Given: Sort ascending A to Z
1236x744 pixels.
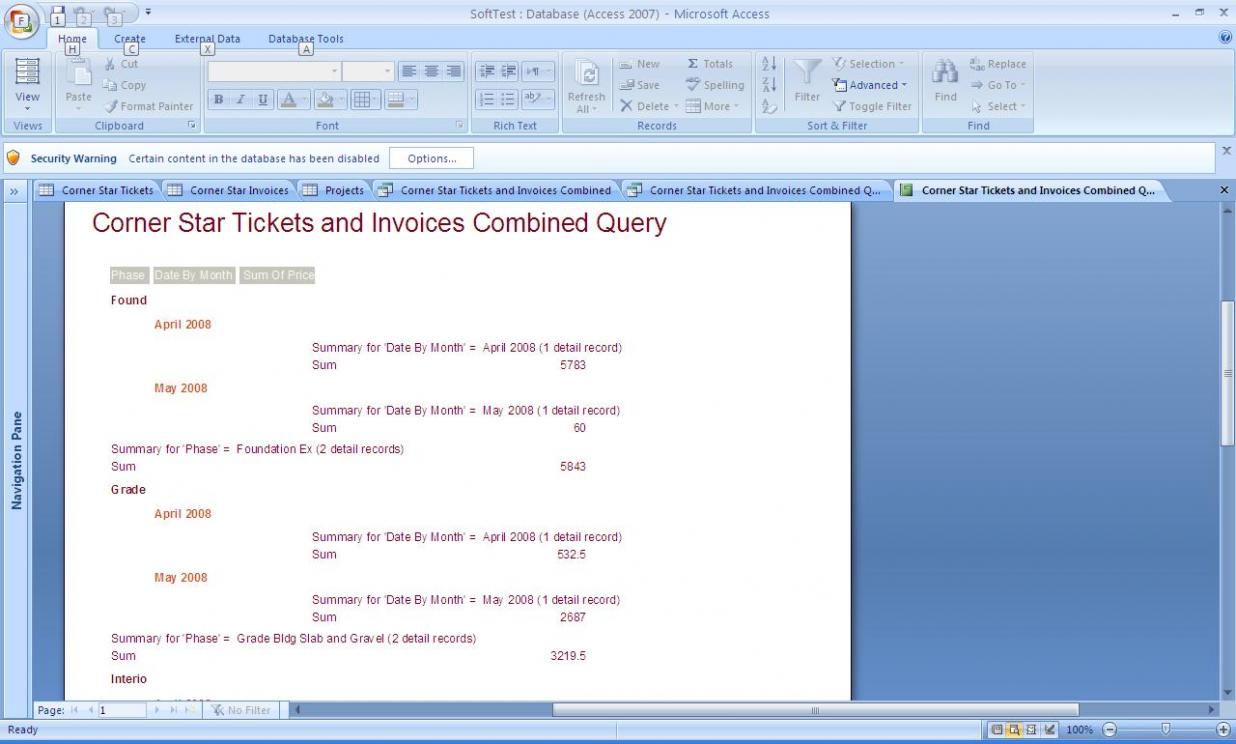Looking at the screenshot, I should tap(769, 64).
